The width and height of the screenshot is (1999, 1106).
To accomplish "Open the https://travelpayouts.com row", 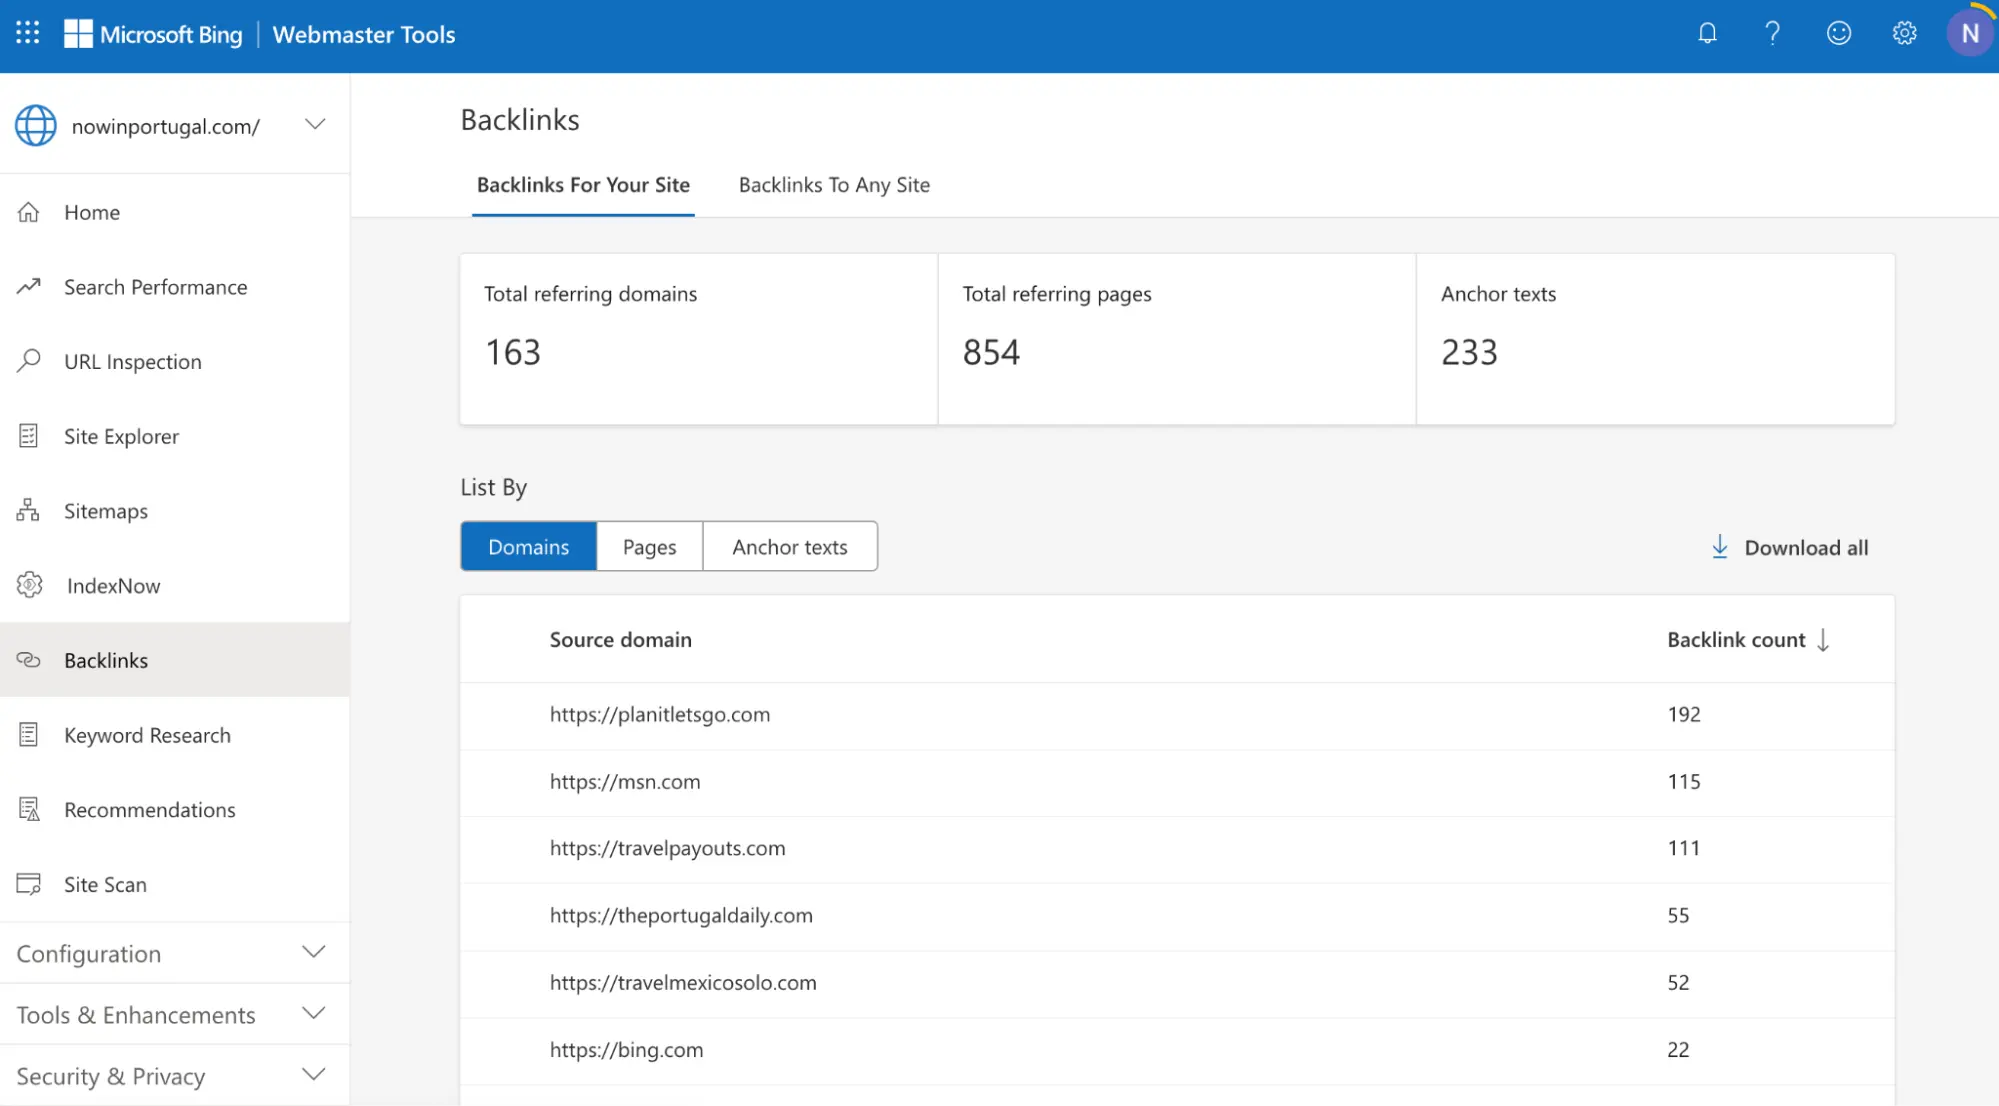I will [x=1177, y=849].
